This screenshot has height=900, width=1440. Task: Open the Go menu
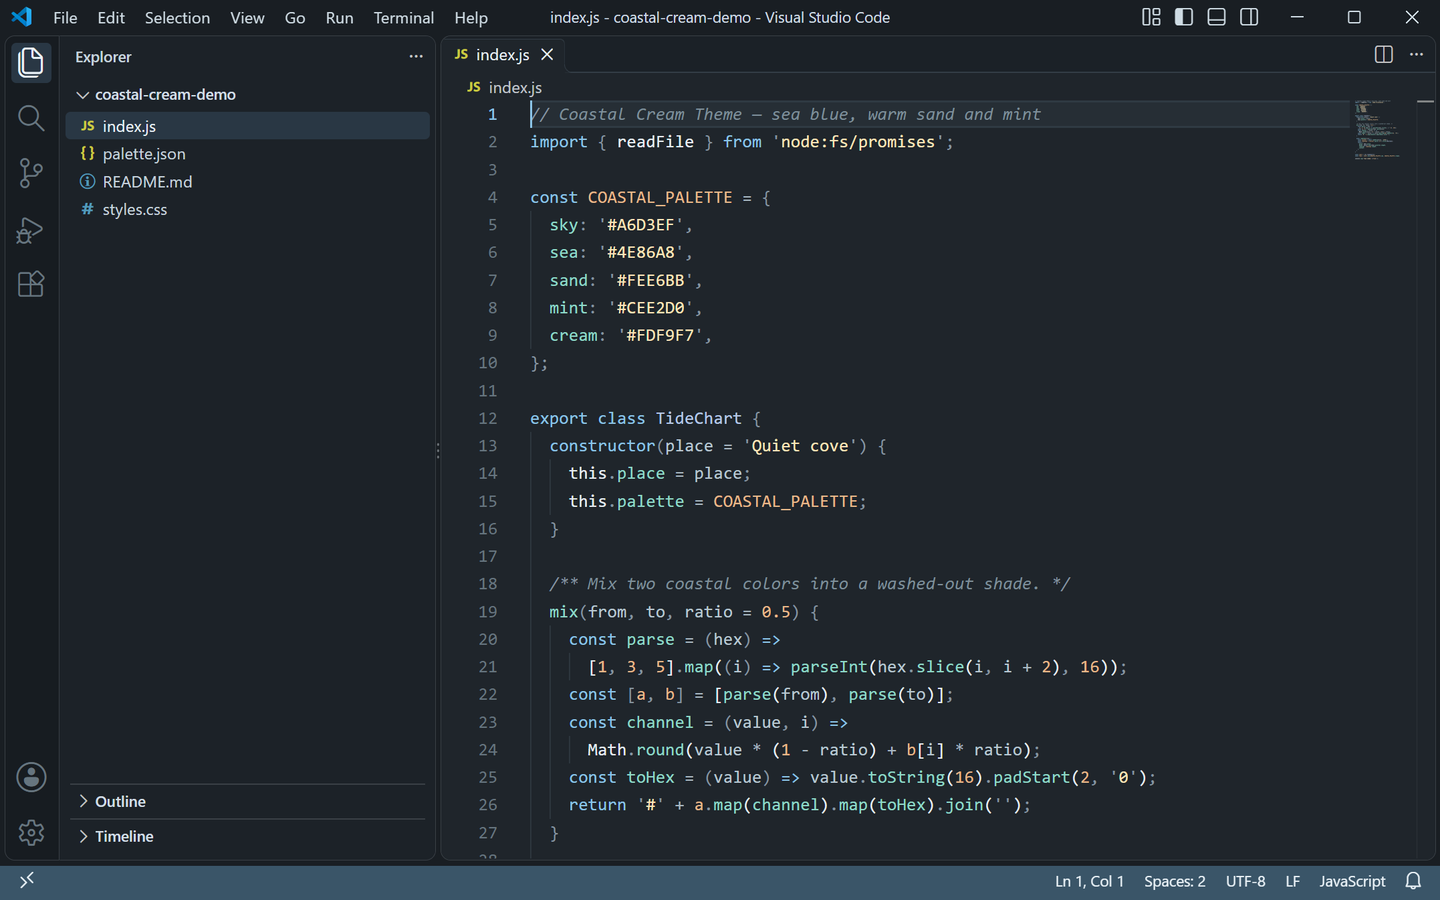(x=295, y=17)
